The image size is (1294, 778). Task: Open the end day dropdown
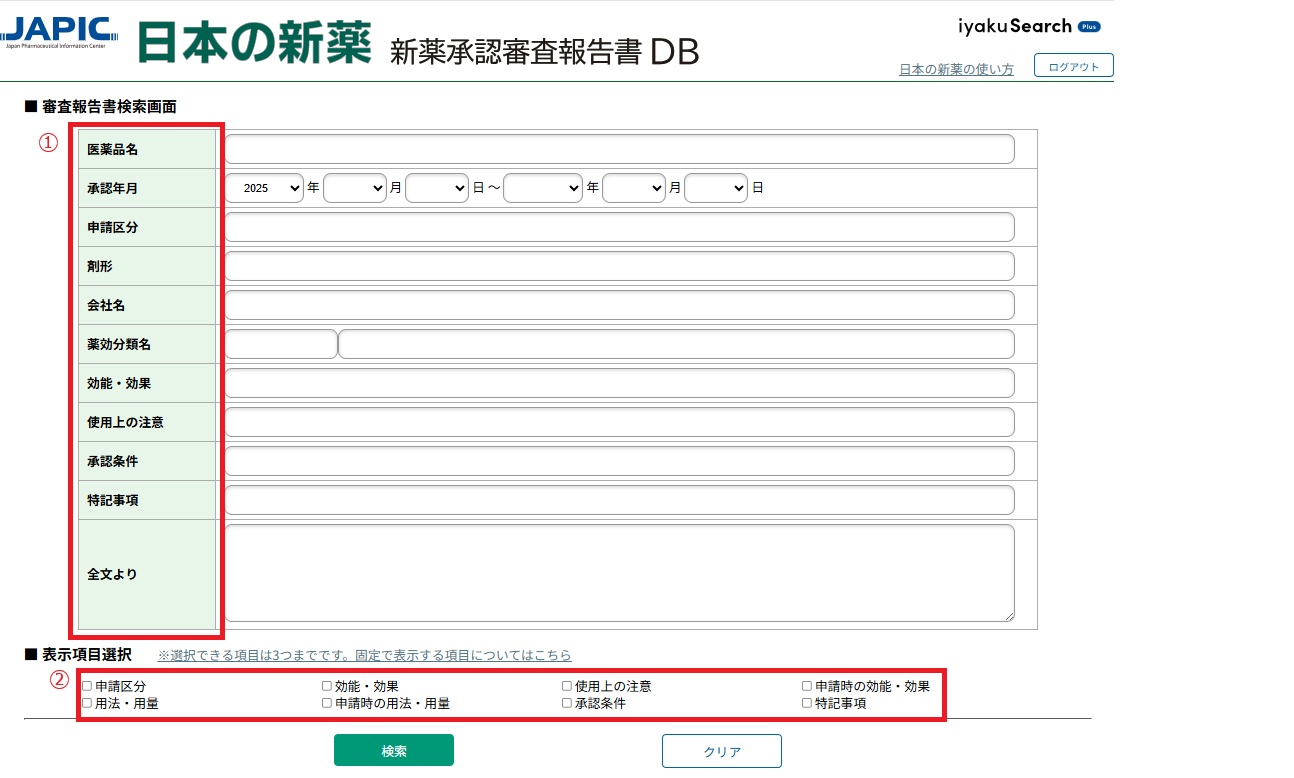tap(716, 188)
